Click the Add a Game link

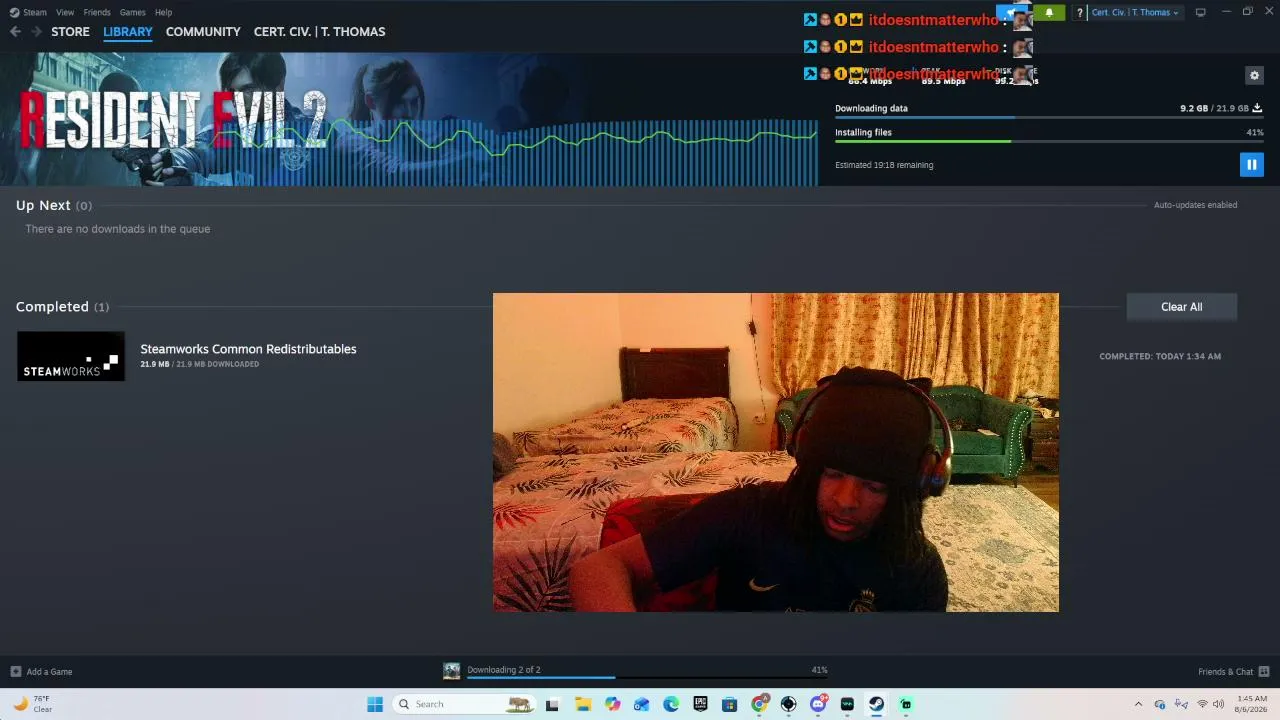49,672
